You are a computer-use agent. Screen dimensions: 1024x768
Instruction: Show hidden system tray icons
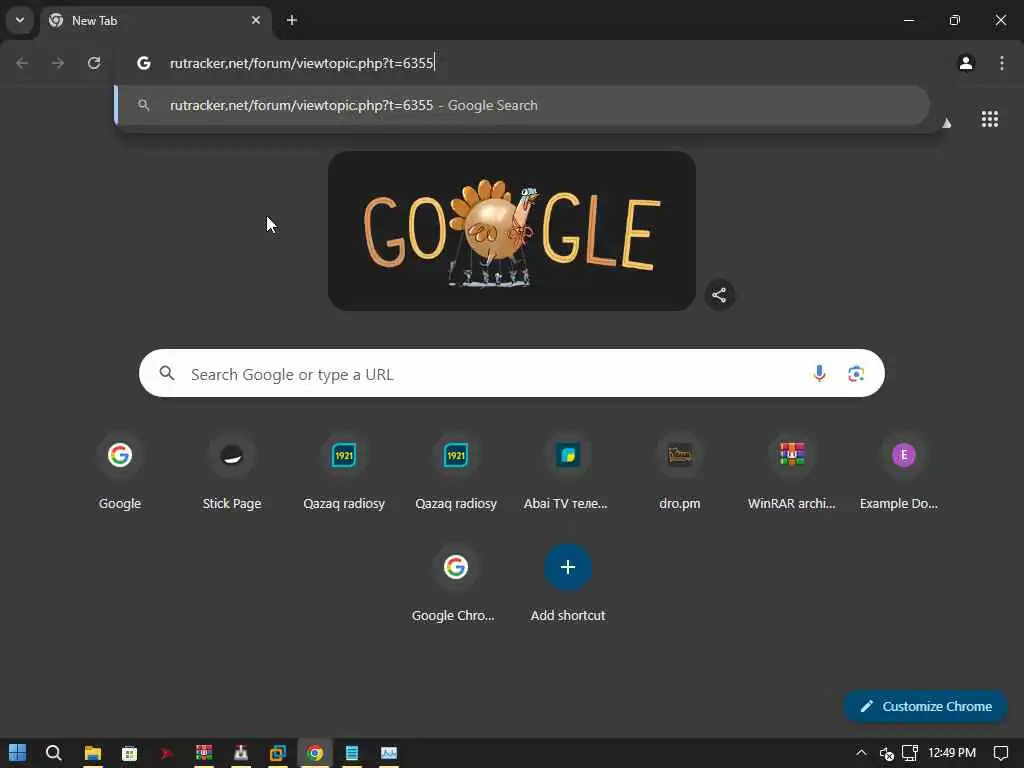861,753
